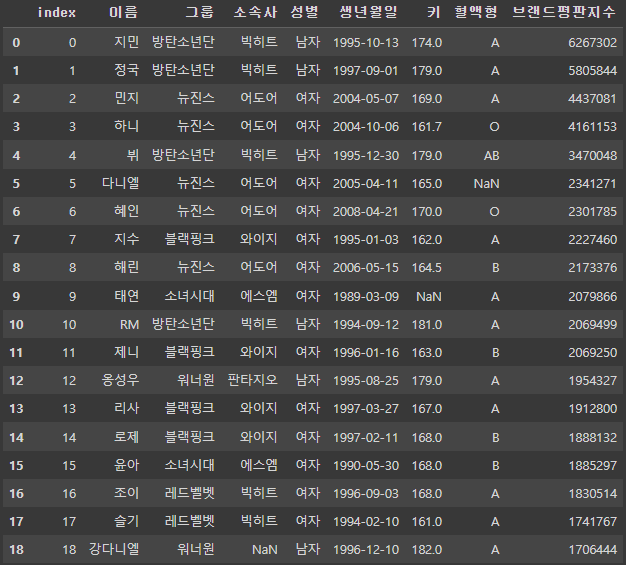Click the brand score value 6267302
626x565 pixels.
(592, 42)
